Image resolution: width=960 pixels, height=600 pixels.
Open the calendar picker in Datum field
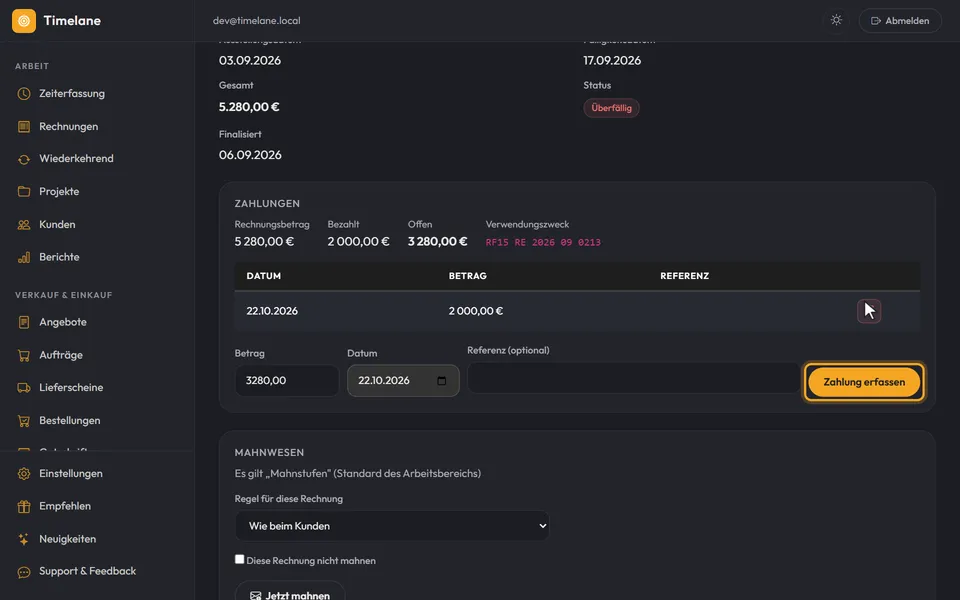pyautogui.click(x=441, y=381)
